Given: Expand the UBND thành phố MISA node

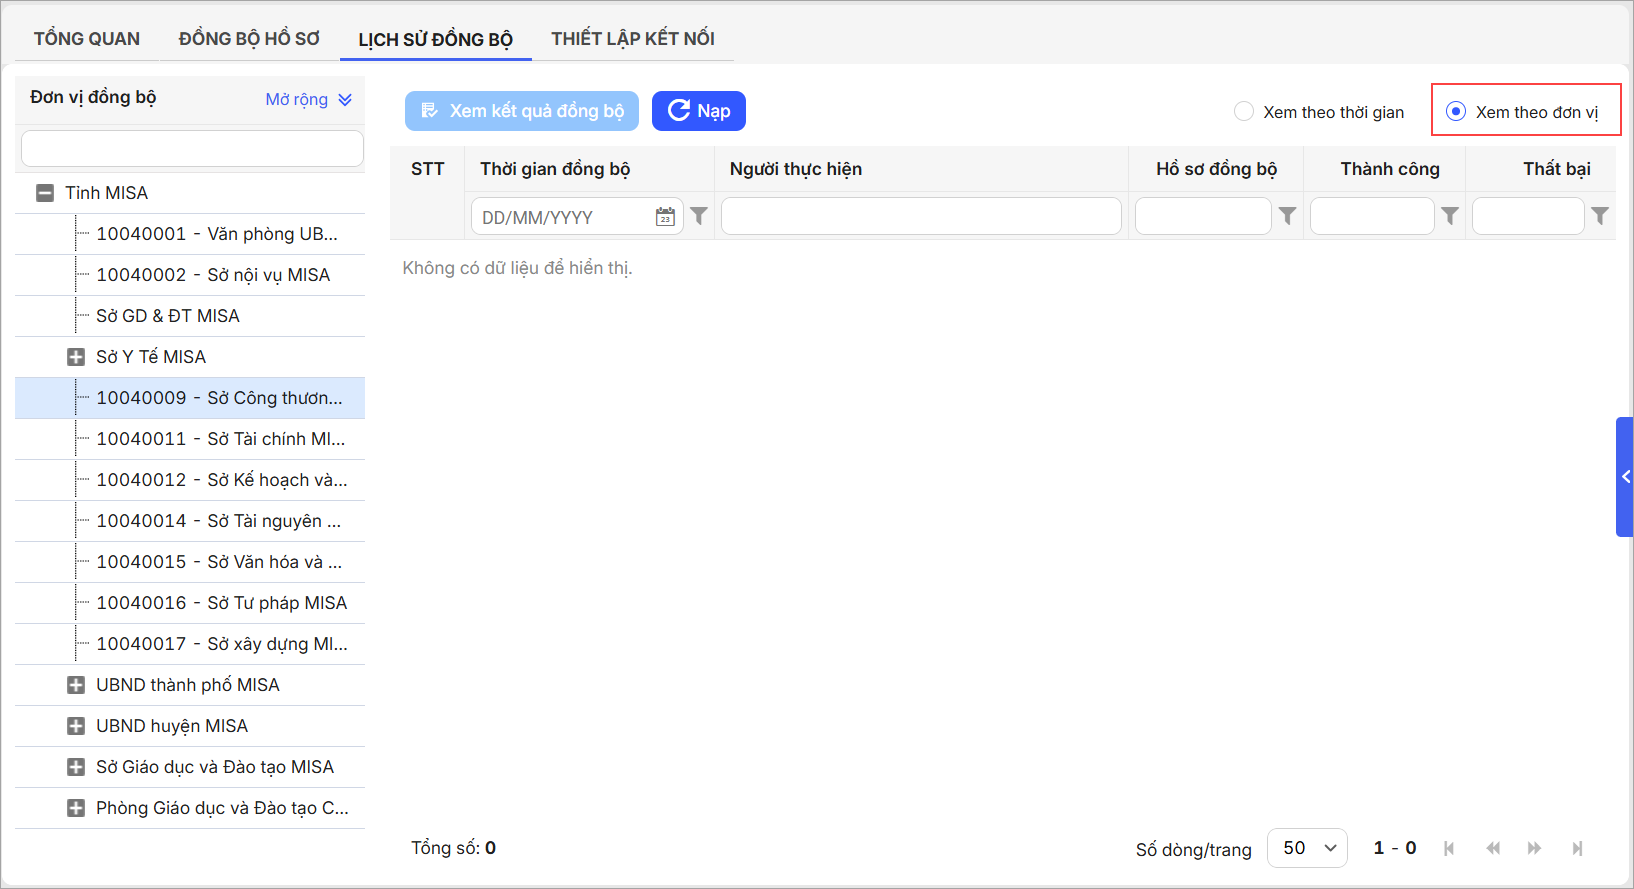Looking at the screenshot, I should [x=76, y=685].
